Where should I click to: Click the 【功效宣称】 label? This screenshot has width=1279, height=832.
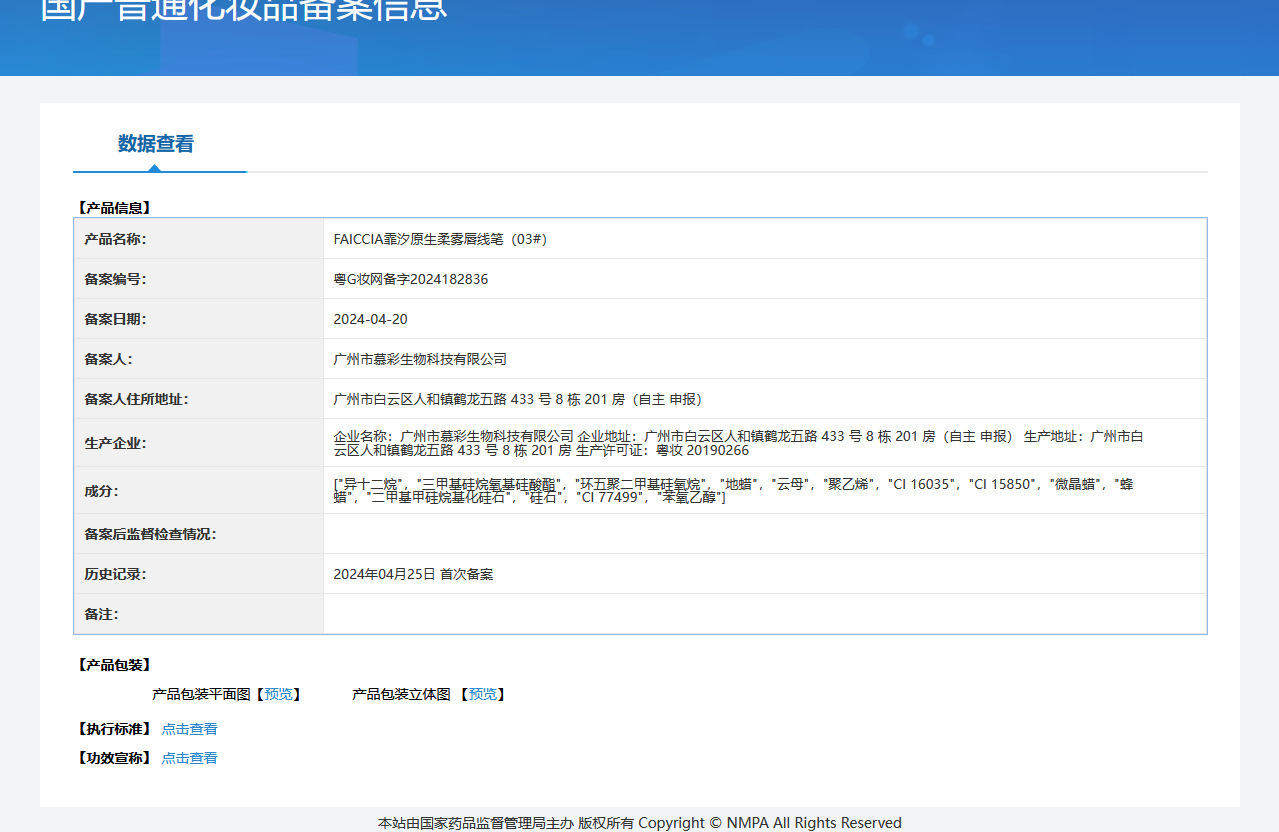[x=114, y=758]
